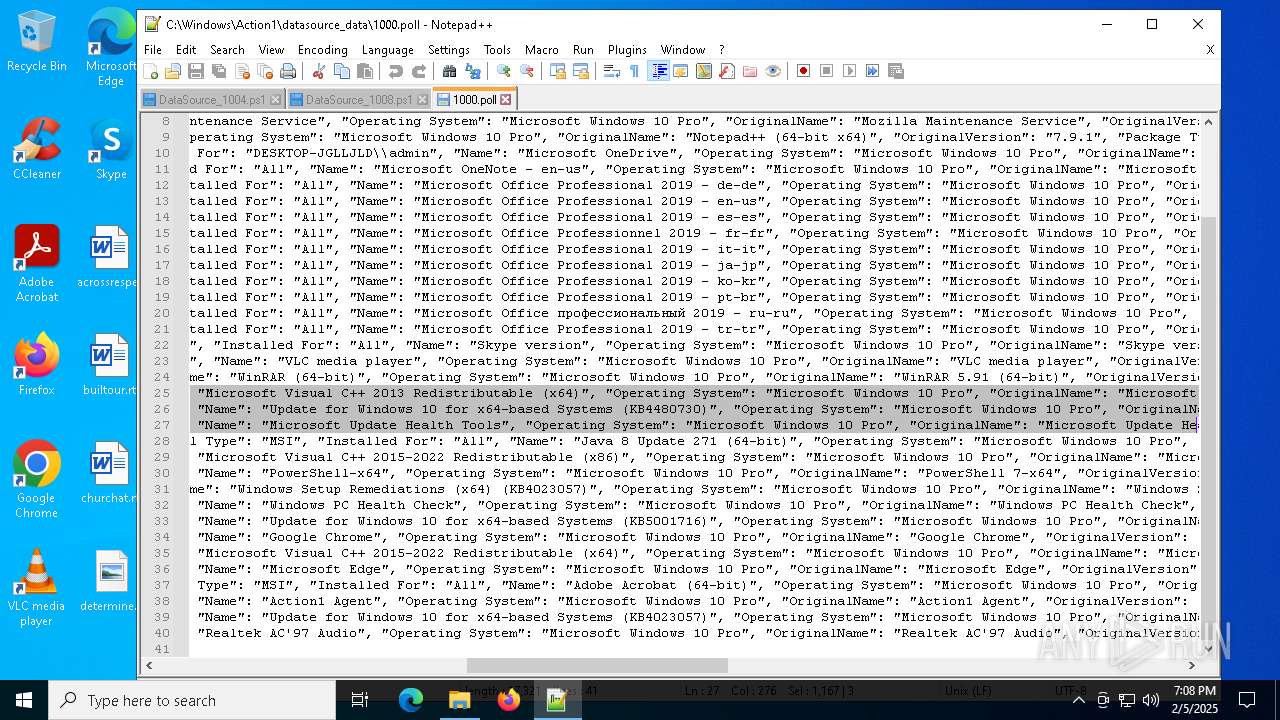The image size is (1280, 720).
Task: Toggle file monitoring eye icon
Action: [x=773, y=71]
